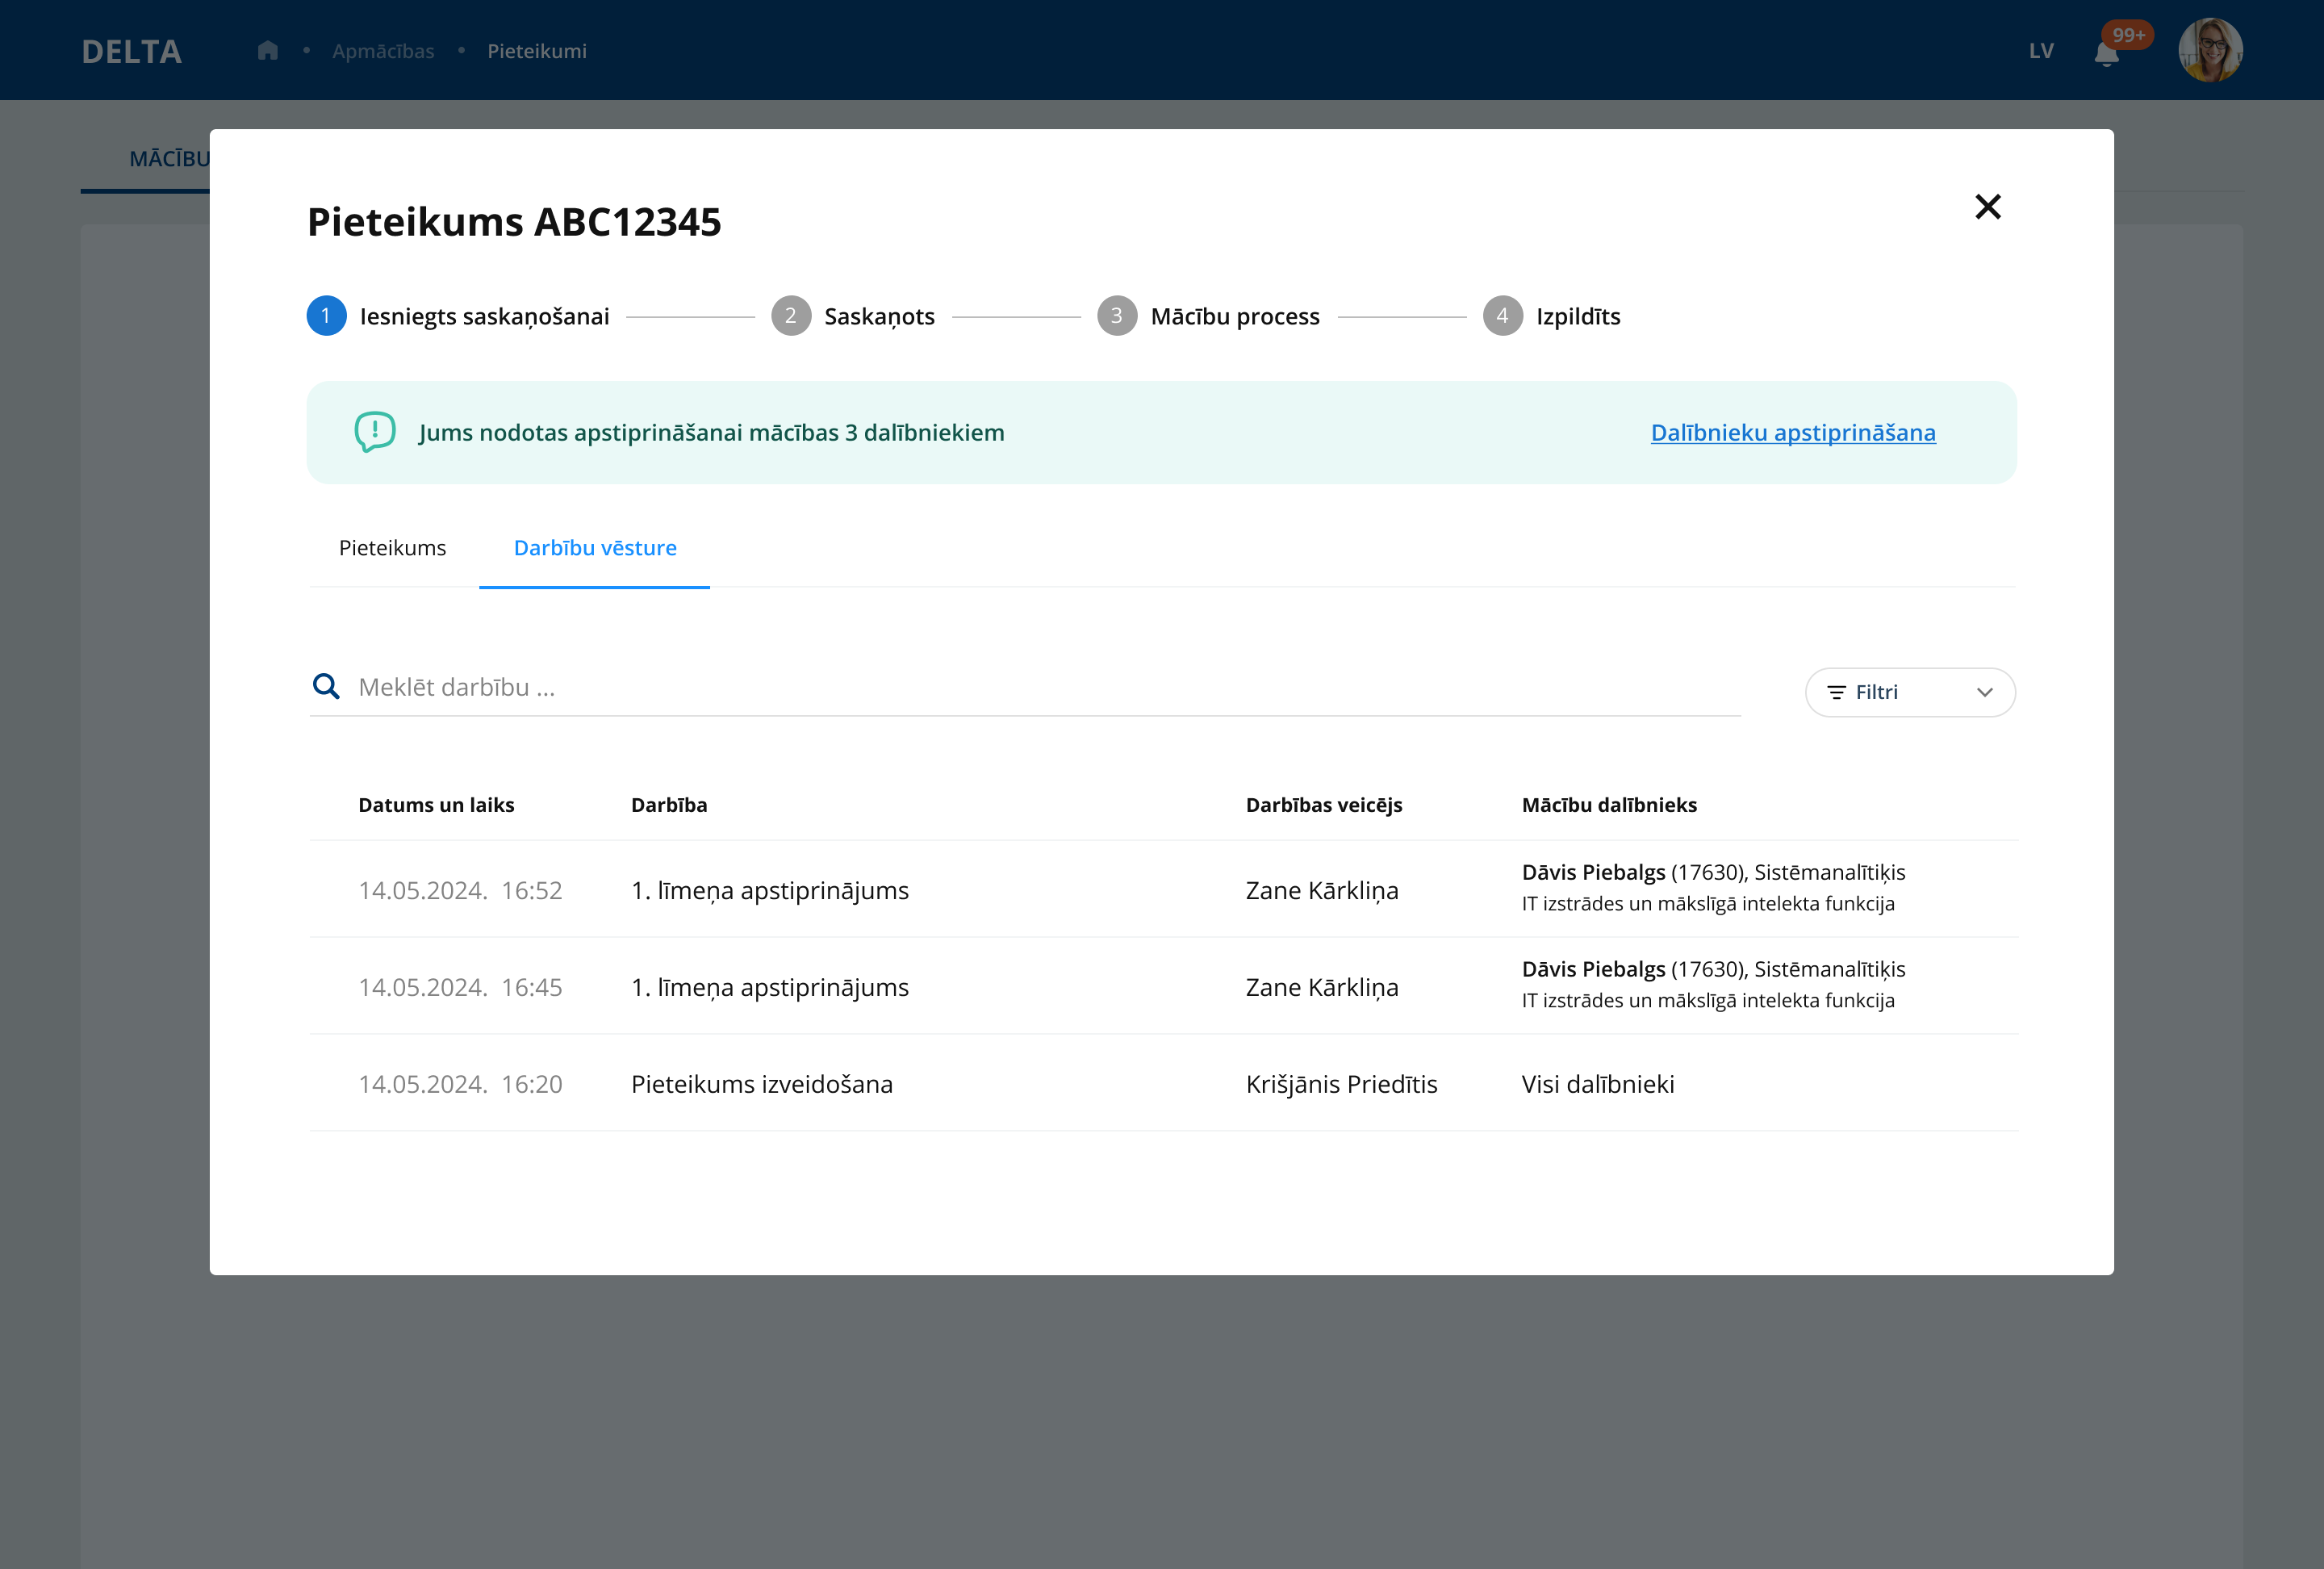Select the 14.05.2024. 16:45 timestamp

coord(460,987)
